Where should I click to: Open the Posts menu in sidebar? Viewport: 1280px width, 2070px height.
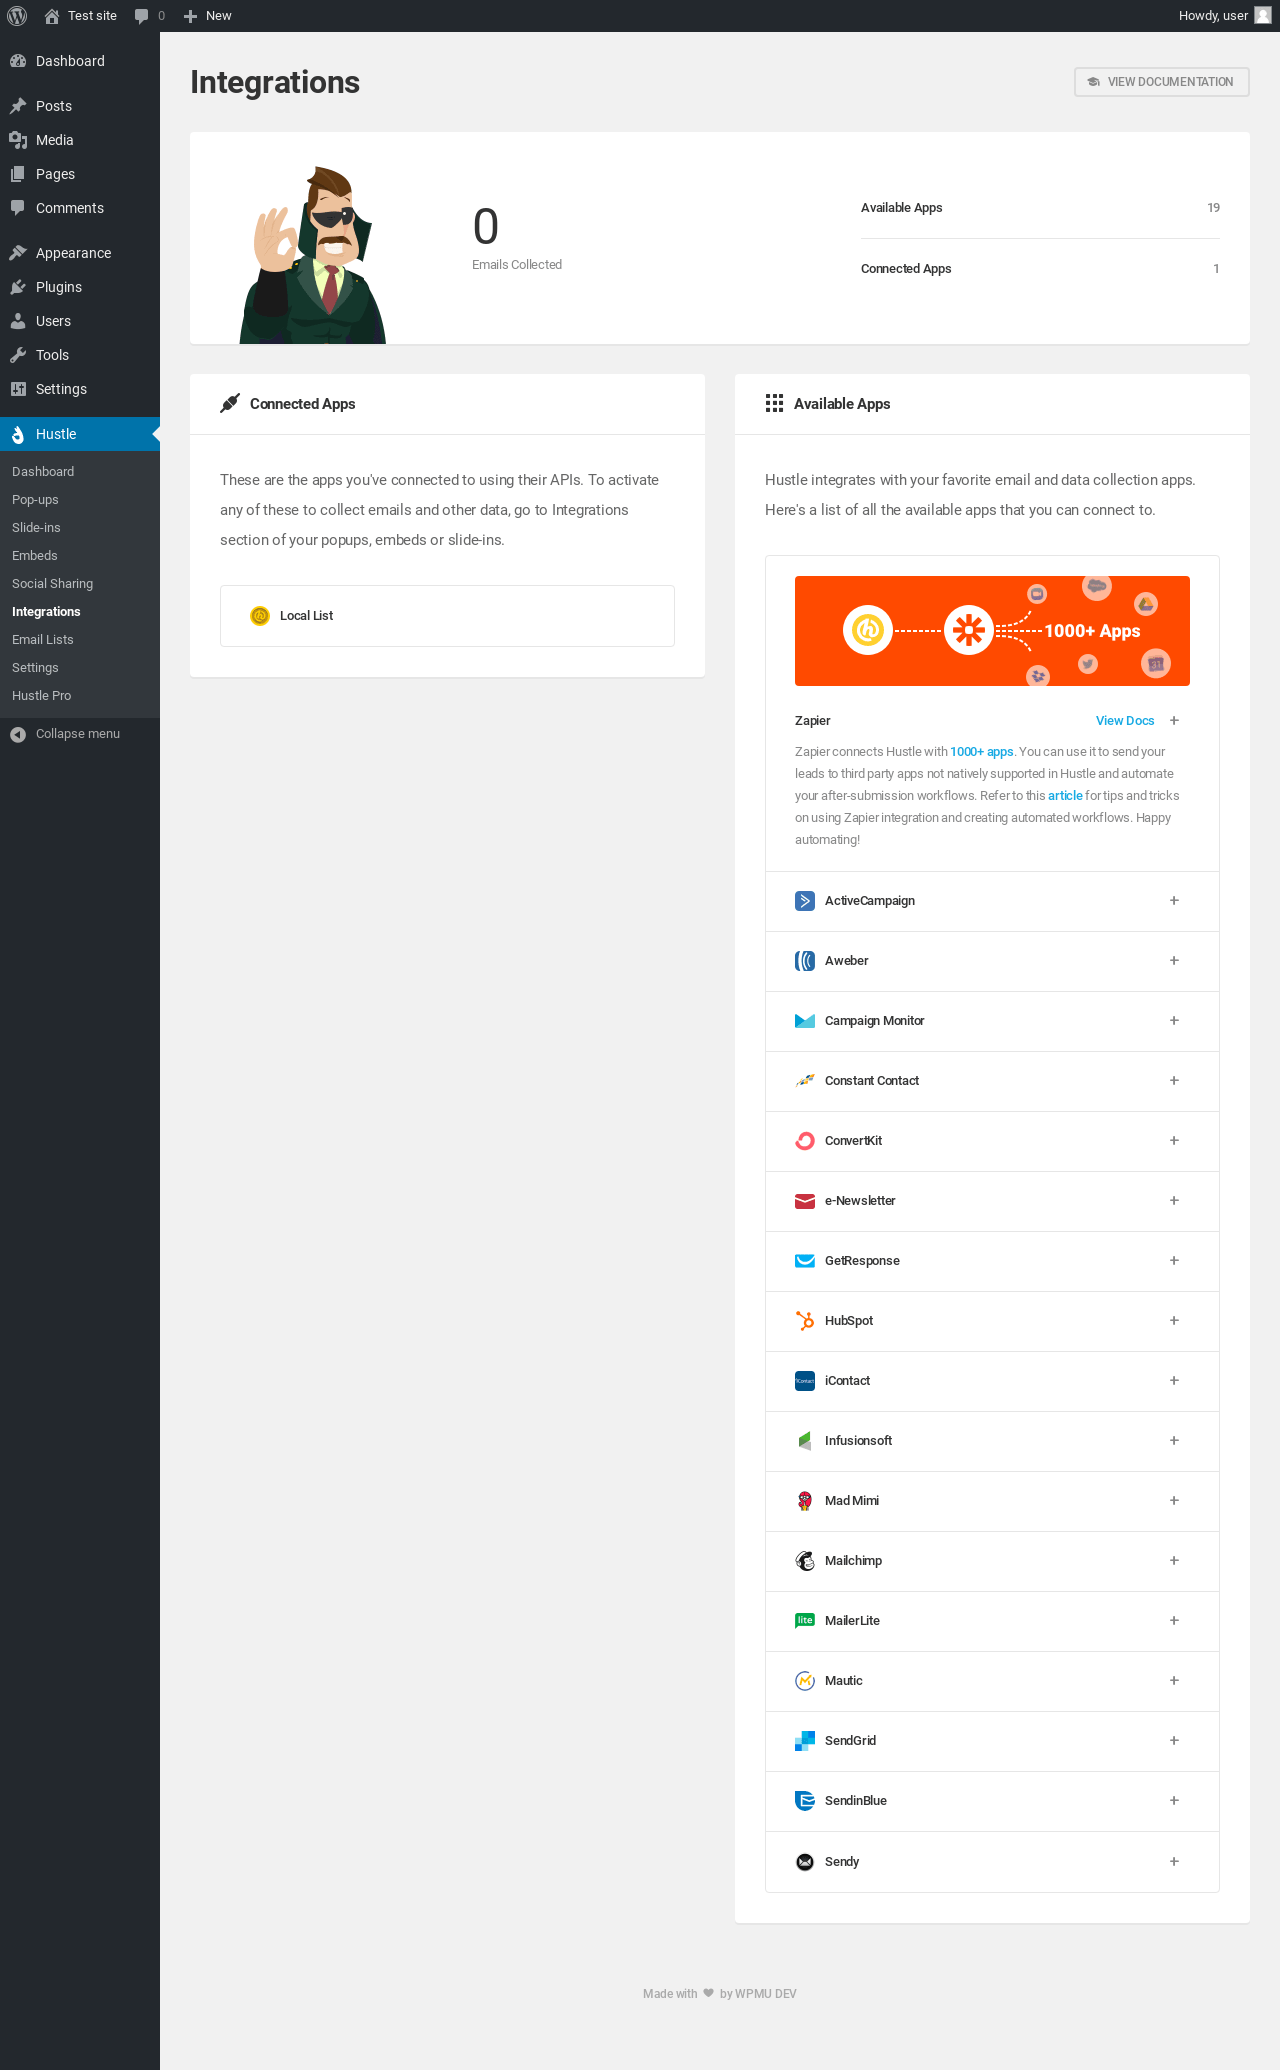click(80, 106)
